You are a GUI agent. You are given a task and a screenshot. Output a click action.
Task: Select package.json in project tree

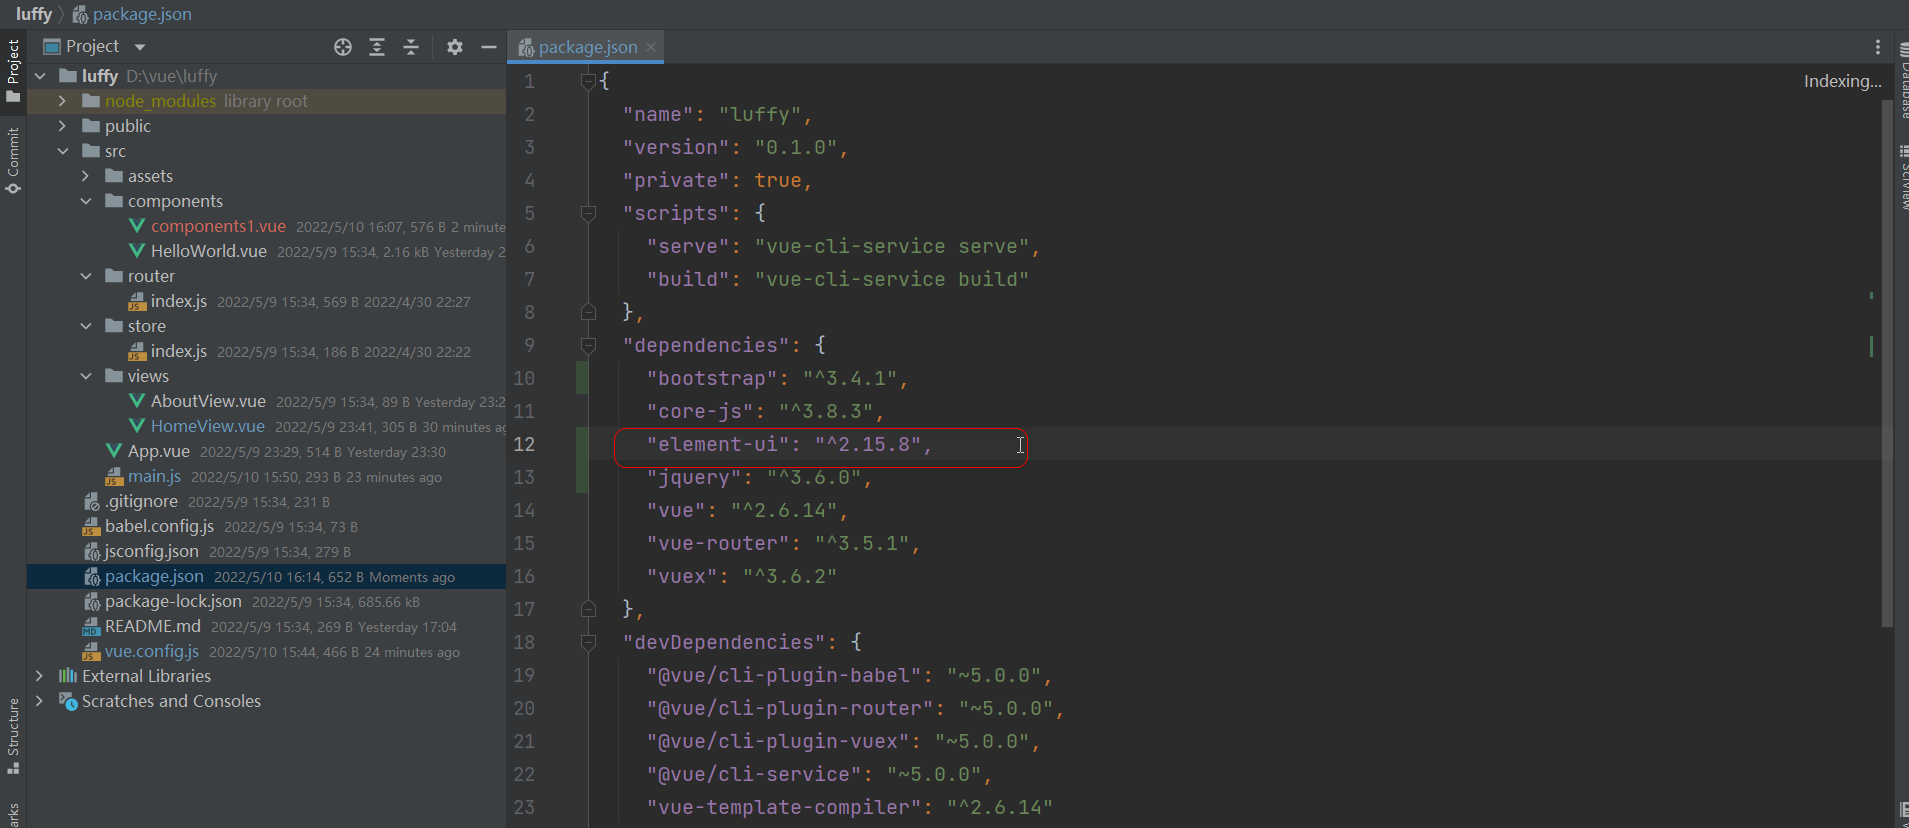(154, 576)
